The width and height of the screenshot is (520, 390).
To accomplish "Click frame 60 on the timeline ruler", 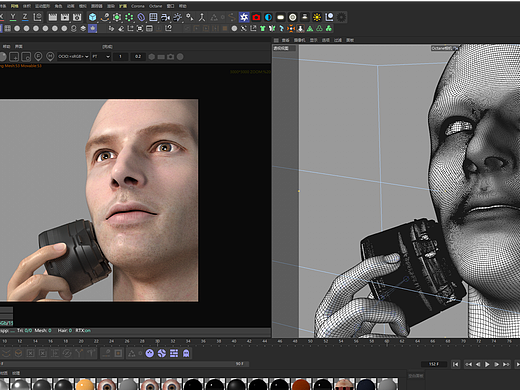I will click(x=387, y=341).
